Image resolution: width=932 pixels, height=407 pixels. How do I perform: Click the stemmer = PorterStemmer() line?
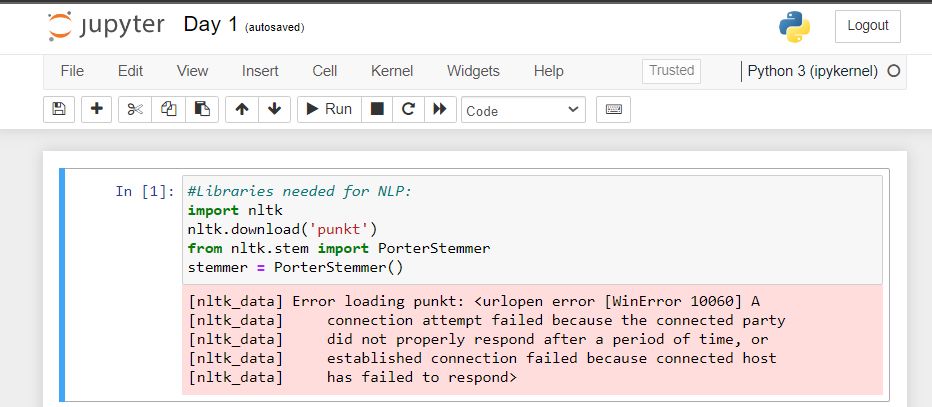pos(295,267)
